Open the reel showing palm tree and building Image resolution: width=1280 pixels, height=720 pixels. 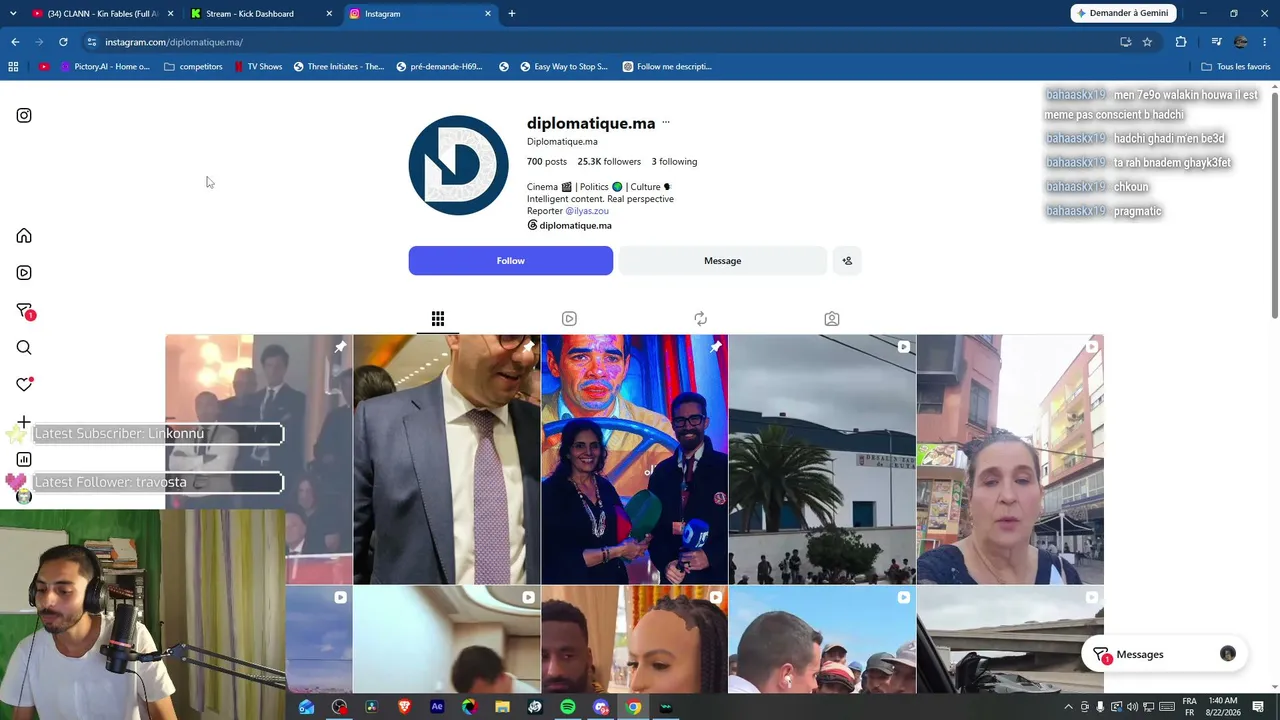[x=822, y=460]
